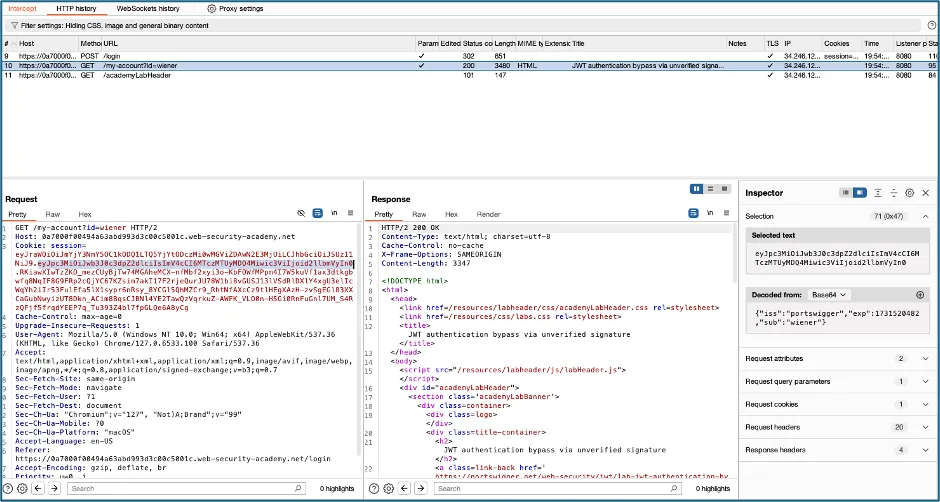The image size is (940, 502).
Task: Go to previous match in Response search
Action: 405,488
